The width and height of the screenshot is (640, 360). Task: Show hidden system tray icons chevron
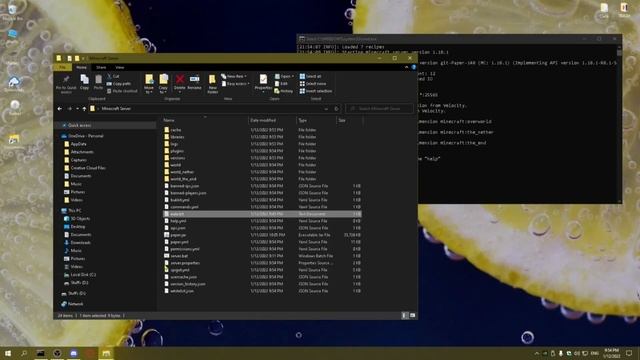point(537,353)
